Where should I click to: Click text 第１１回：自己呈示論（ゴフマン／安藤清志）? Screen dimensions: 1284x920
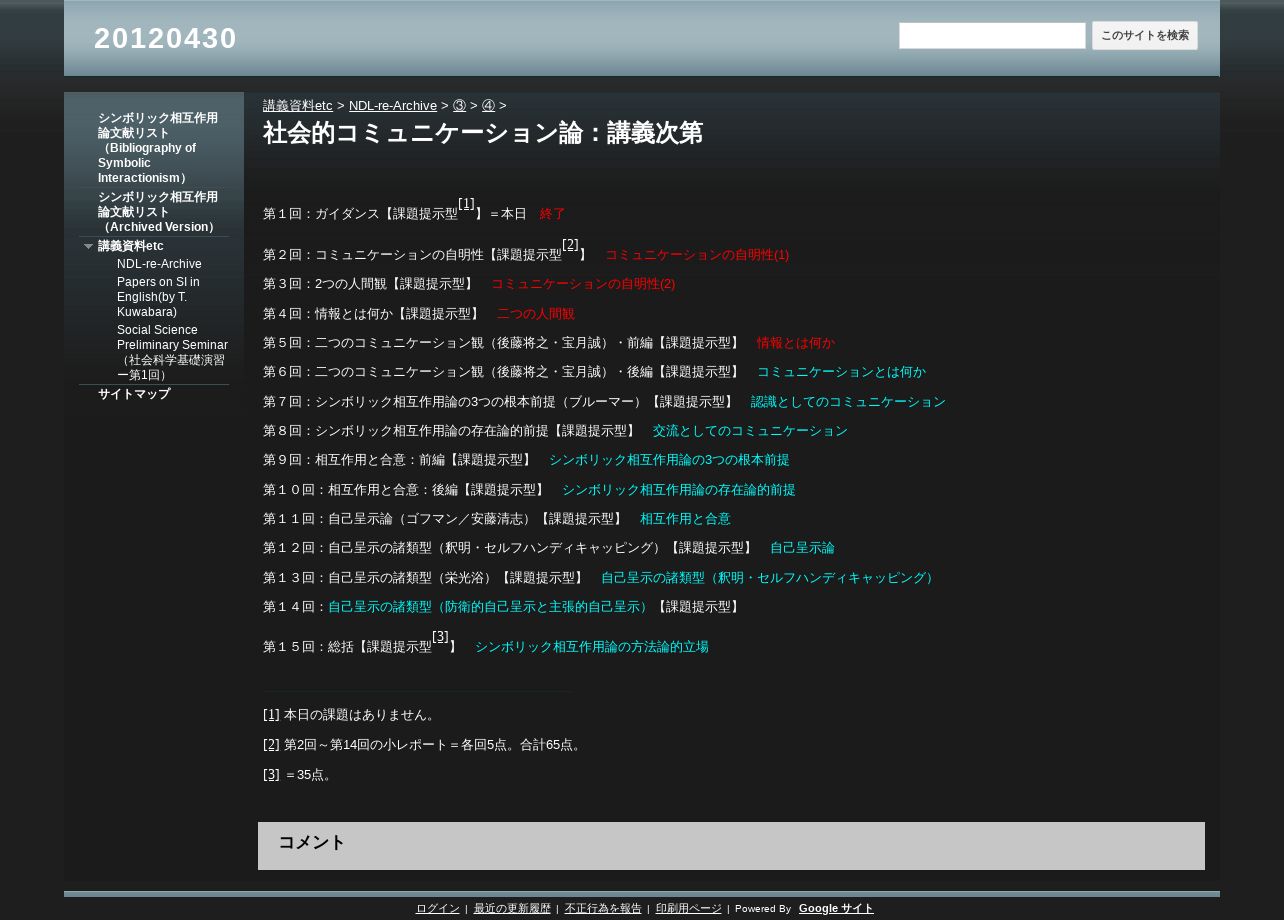(x=399, y=519)
